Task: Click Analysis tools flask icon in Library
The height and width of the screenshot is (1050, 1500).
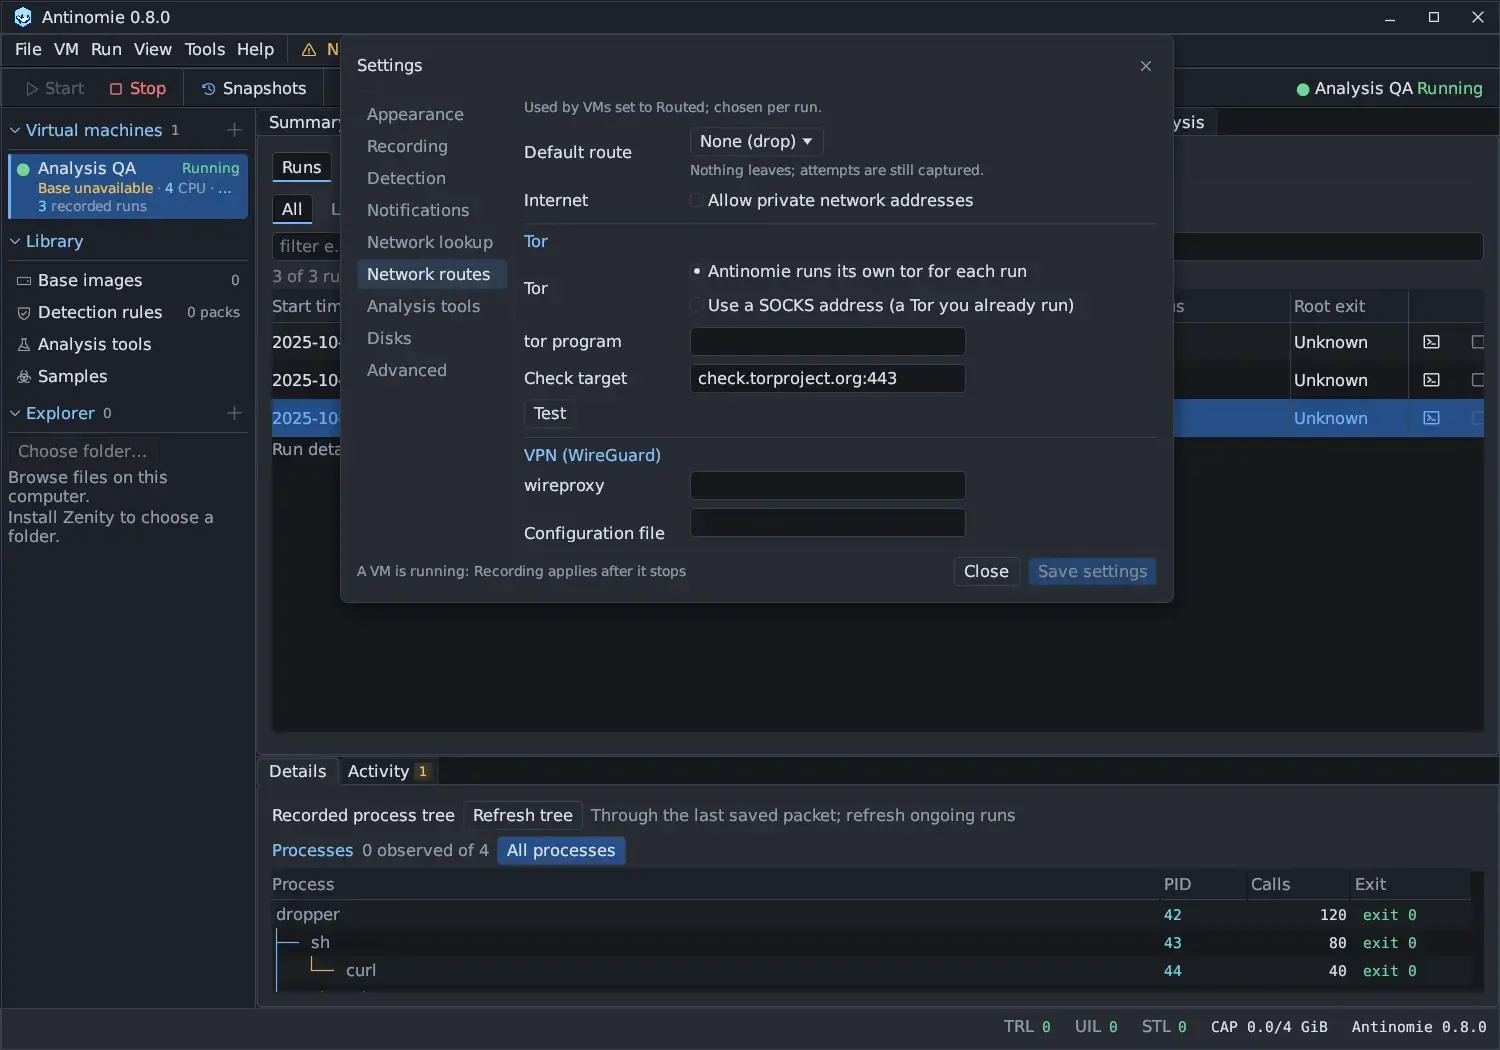Action: pyautogui.click(x=24, y=345)
